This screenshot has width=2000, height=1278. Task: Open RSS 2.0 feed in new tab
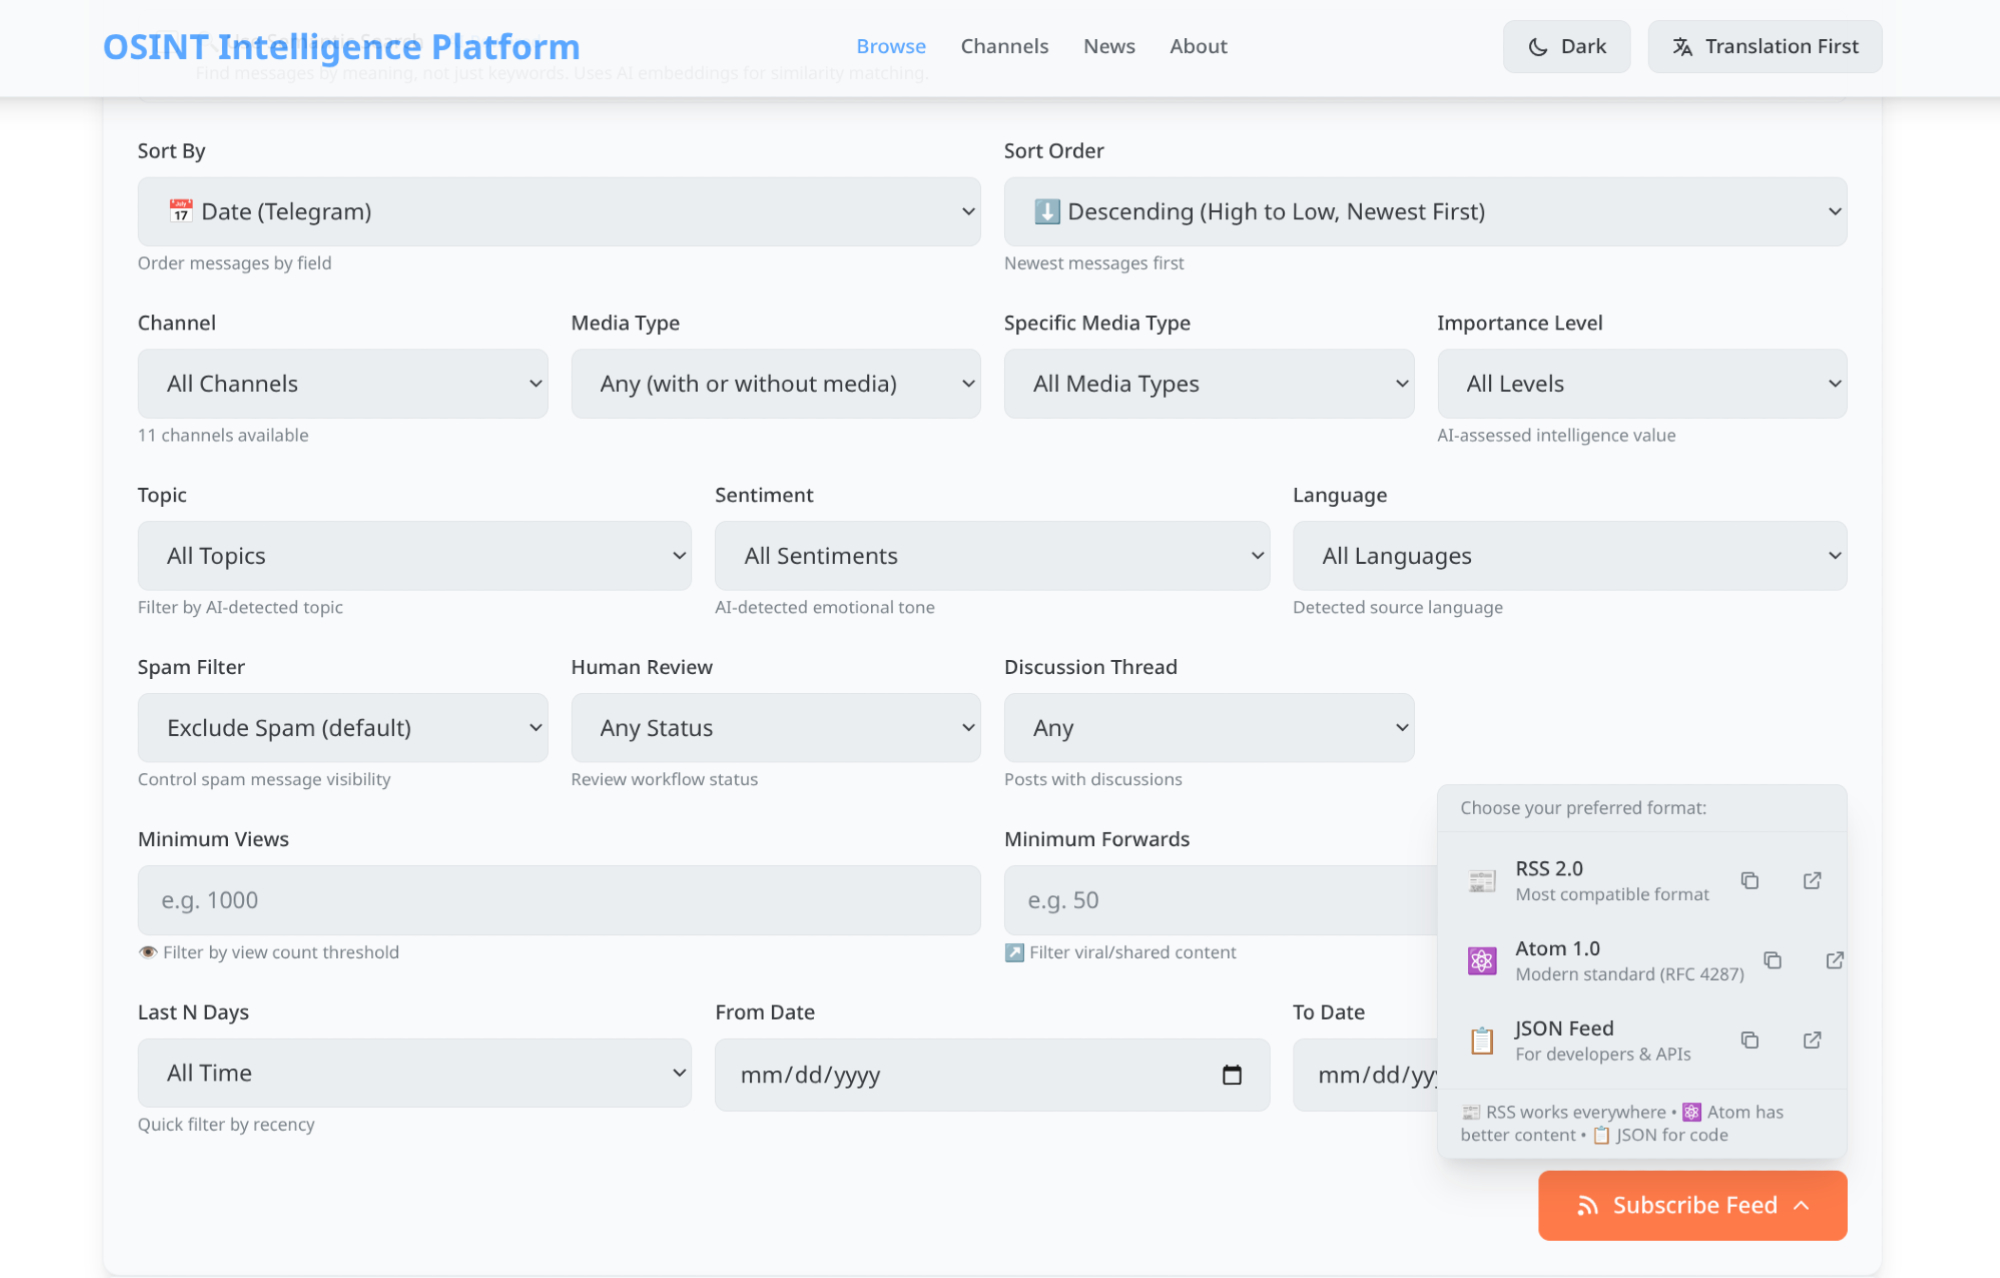[x=1812, y=880]
